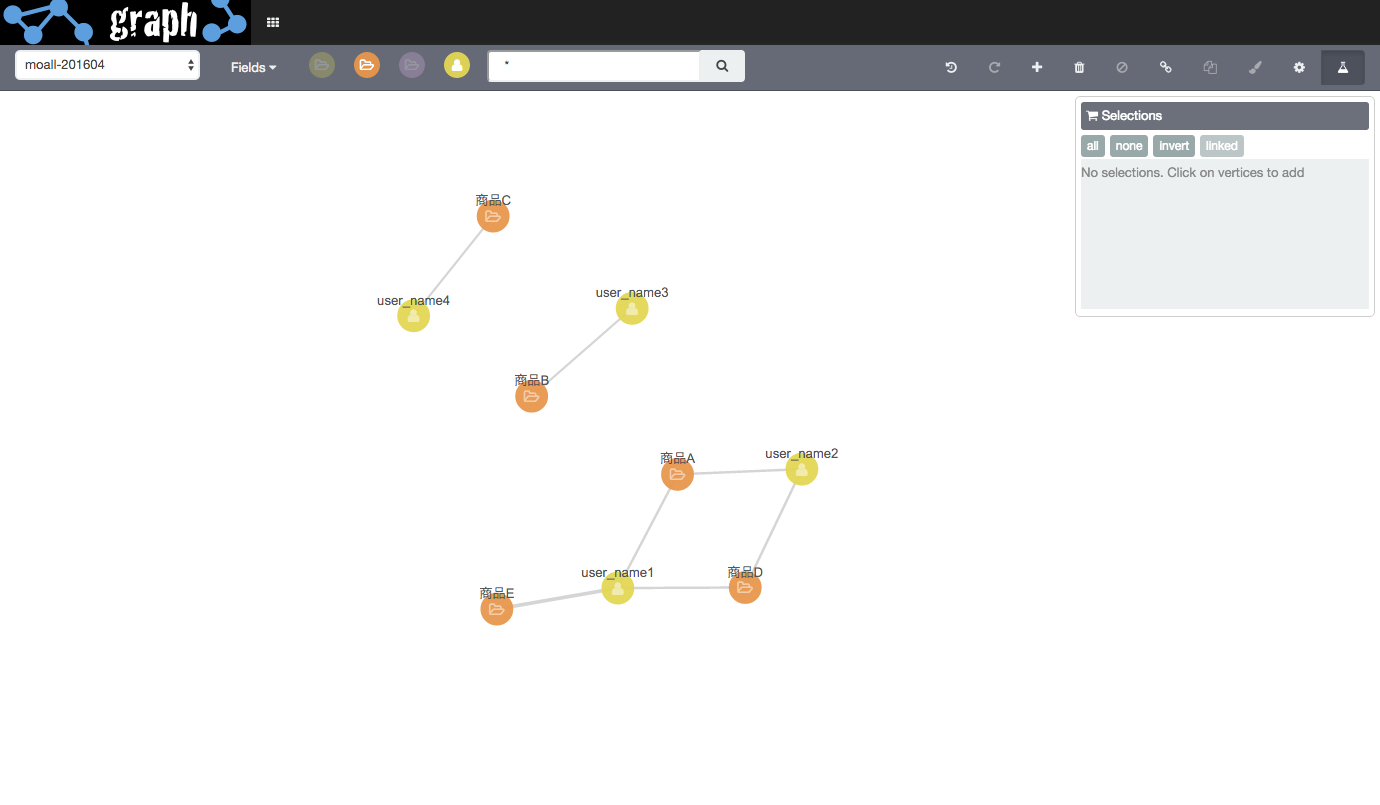Click the Redo icon in the toolbar

tap(994, 67)
